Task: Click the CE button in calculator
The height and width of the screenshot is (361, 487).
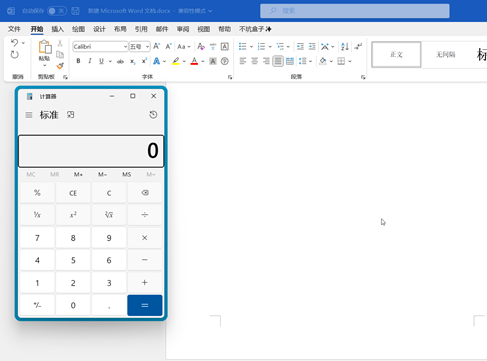Action: tap(73, 193)
